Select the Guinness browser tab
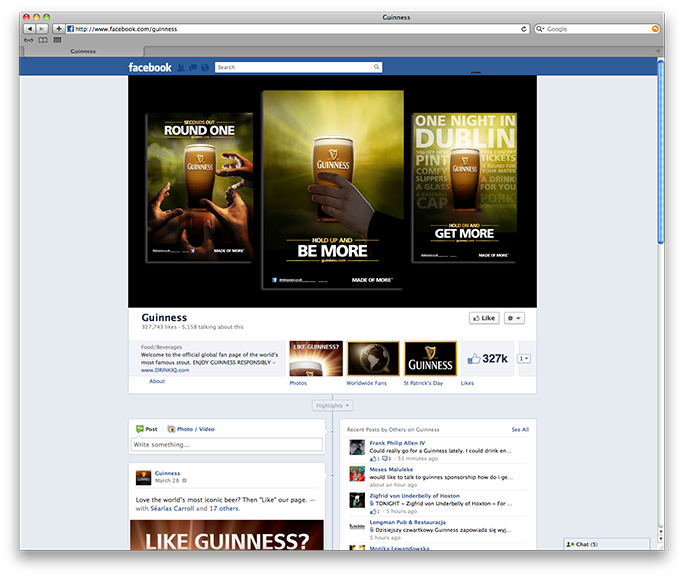Screen dimensions: 690x576 83,51
